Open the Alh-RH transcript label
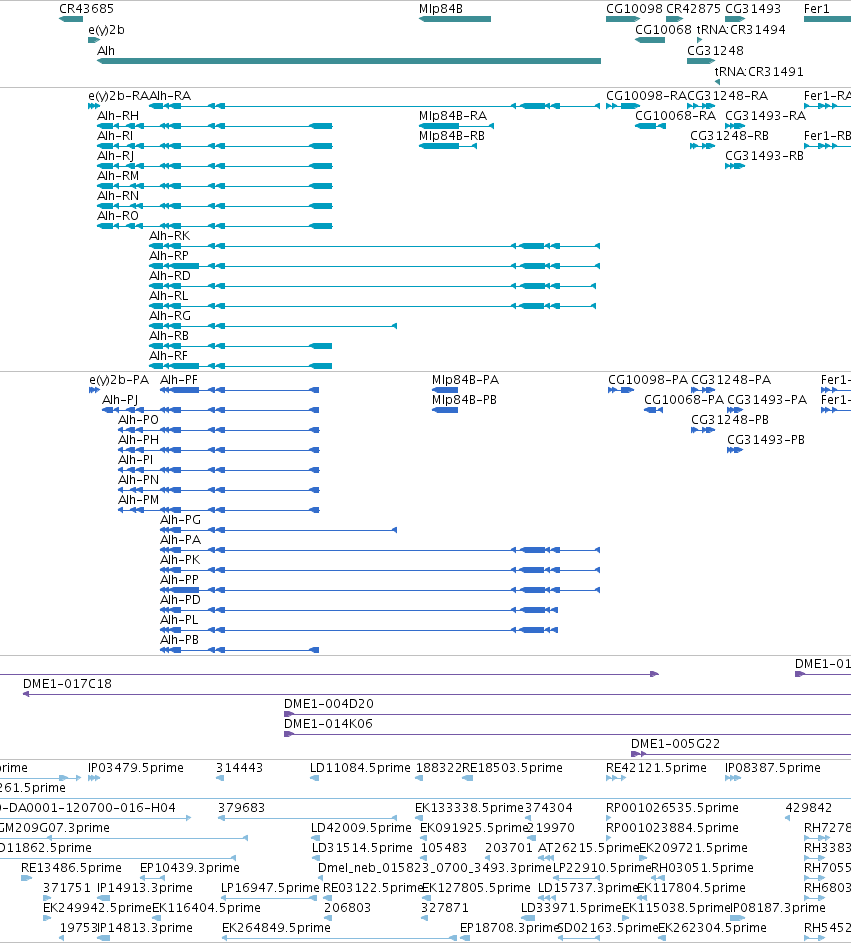The image size is (851, 943). (x=118, y=116)
